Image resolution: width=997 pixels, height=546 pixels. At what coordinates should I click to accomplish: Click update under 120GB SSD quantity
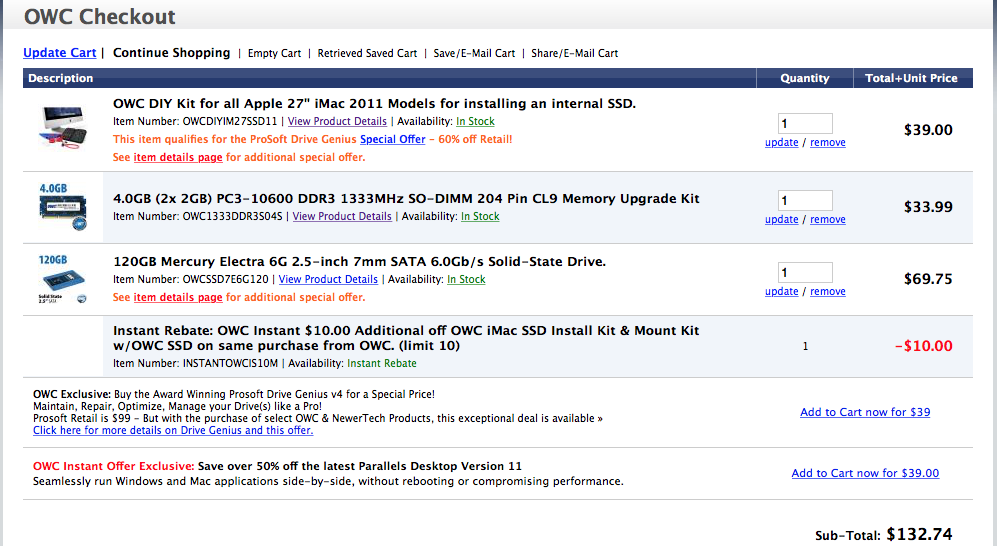[x=781, y=291]
